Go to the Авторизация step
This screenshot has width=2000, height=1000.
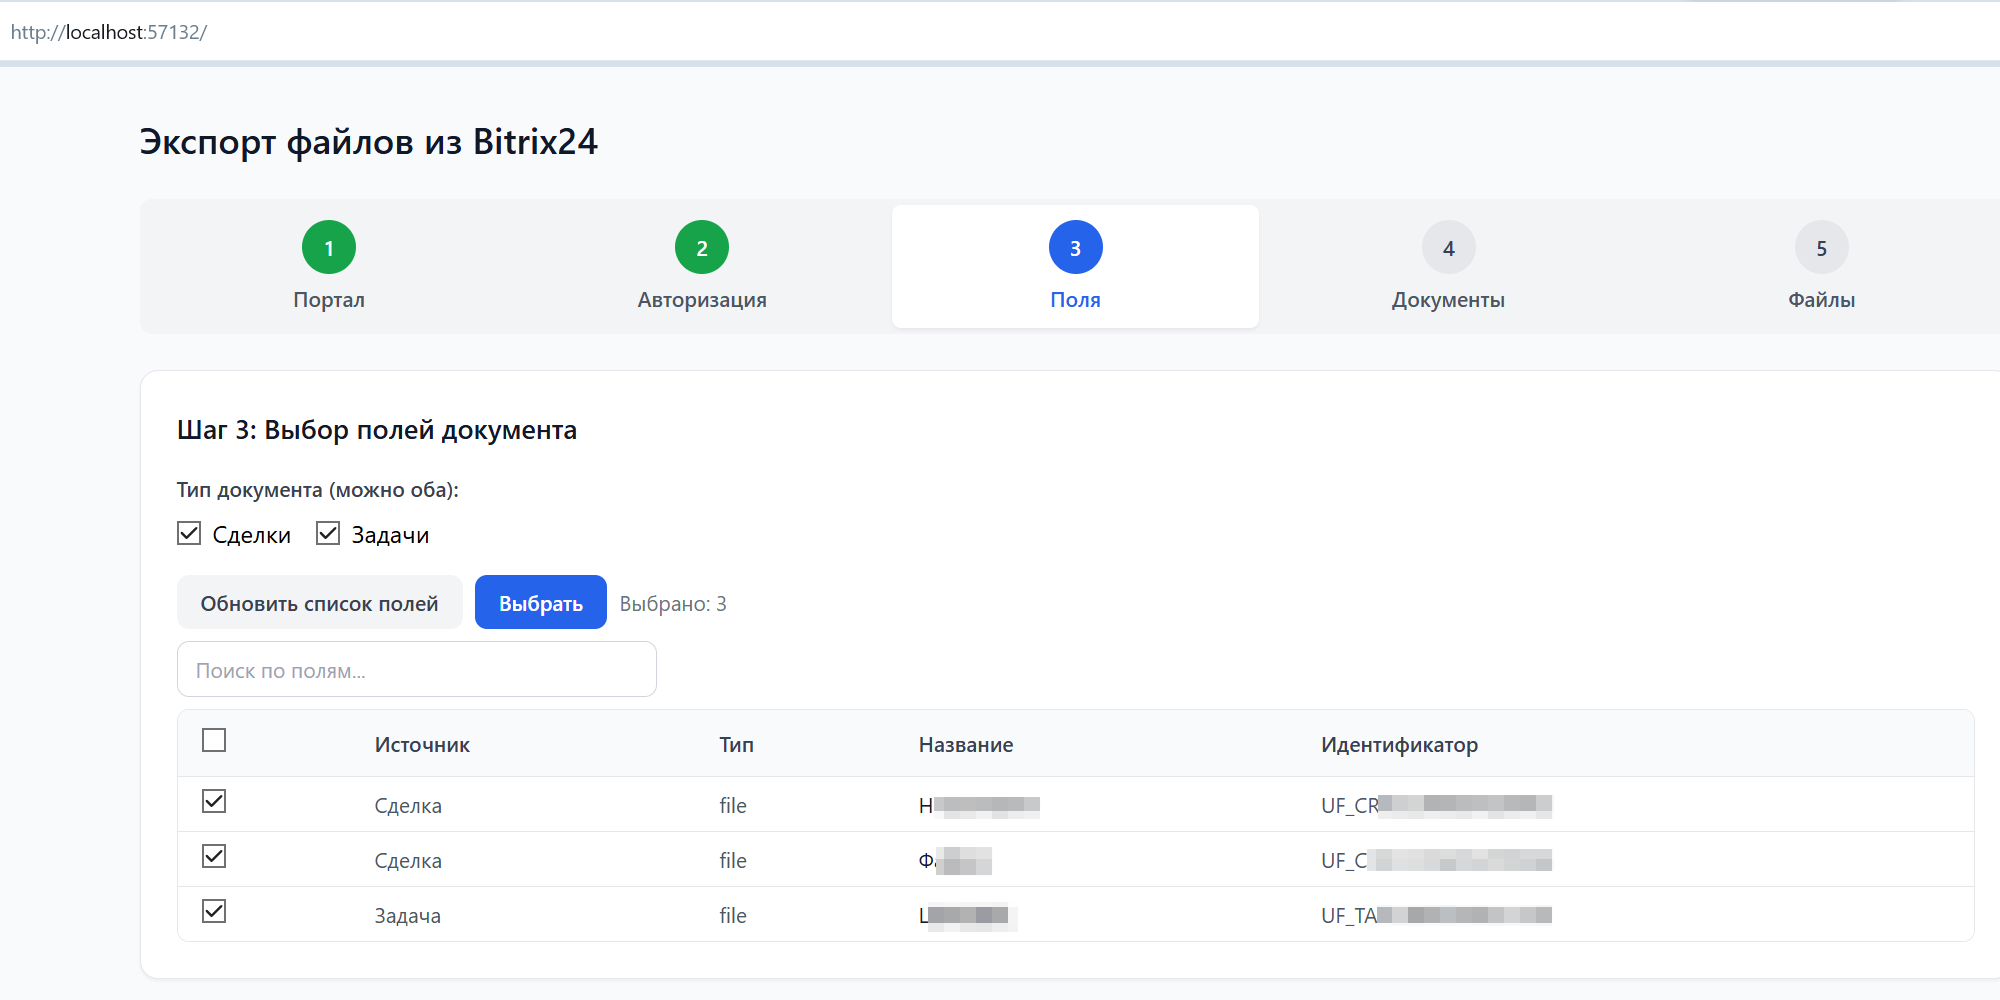coord(702,300)
